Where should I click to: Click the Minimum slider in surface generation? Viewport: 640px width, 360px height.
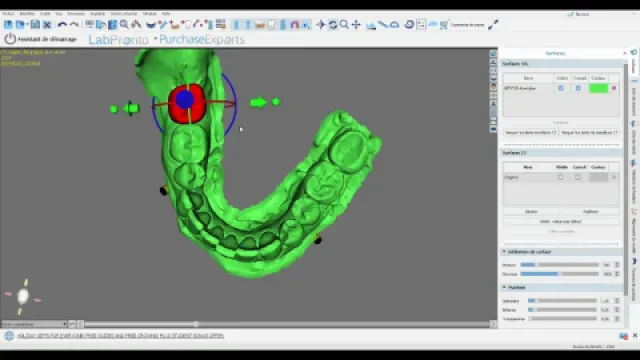[x=560, y=265]
